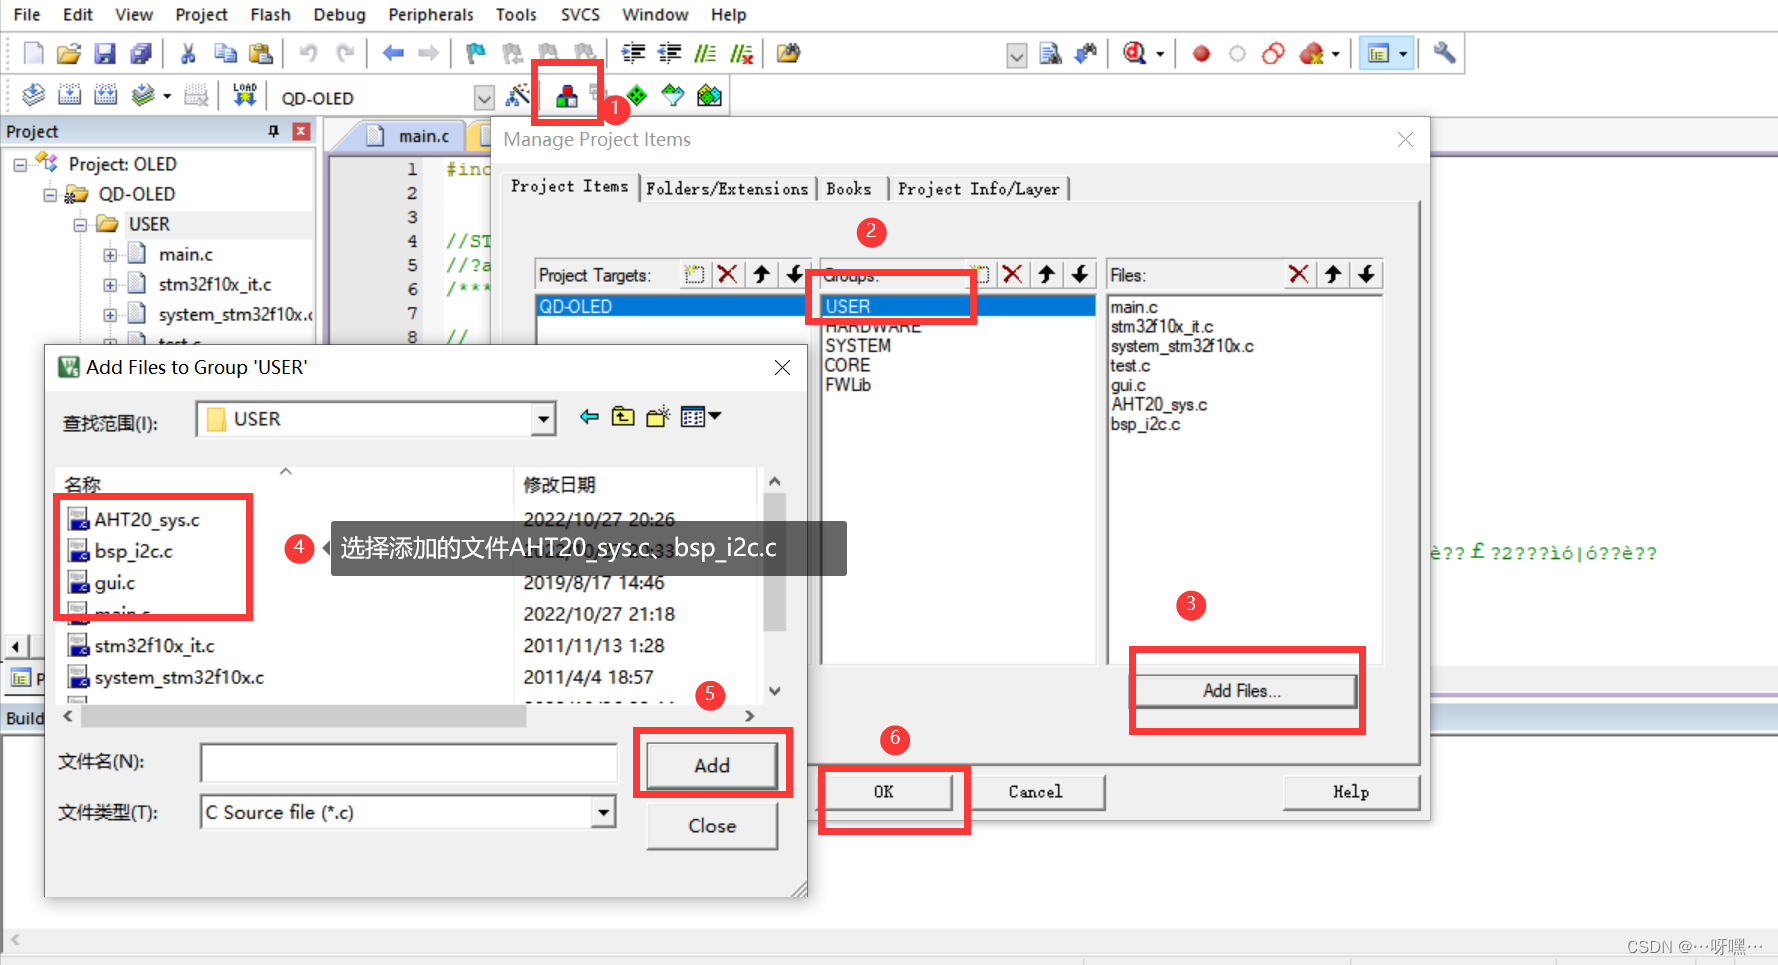The height and width of the screenshot is (965, 1778).
Task: Delete project target with red X
Action: pyautogui.click(x=728, y=274)
